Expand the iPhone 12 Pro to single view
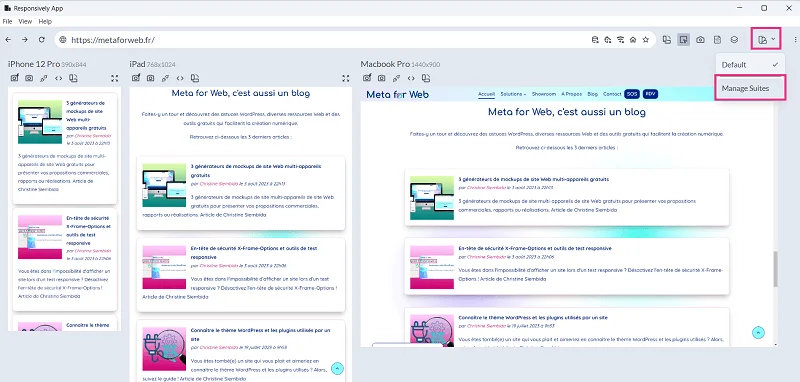Viewport: 800px width, 382px height. pyautogui.click(x=115, y=78)
